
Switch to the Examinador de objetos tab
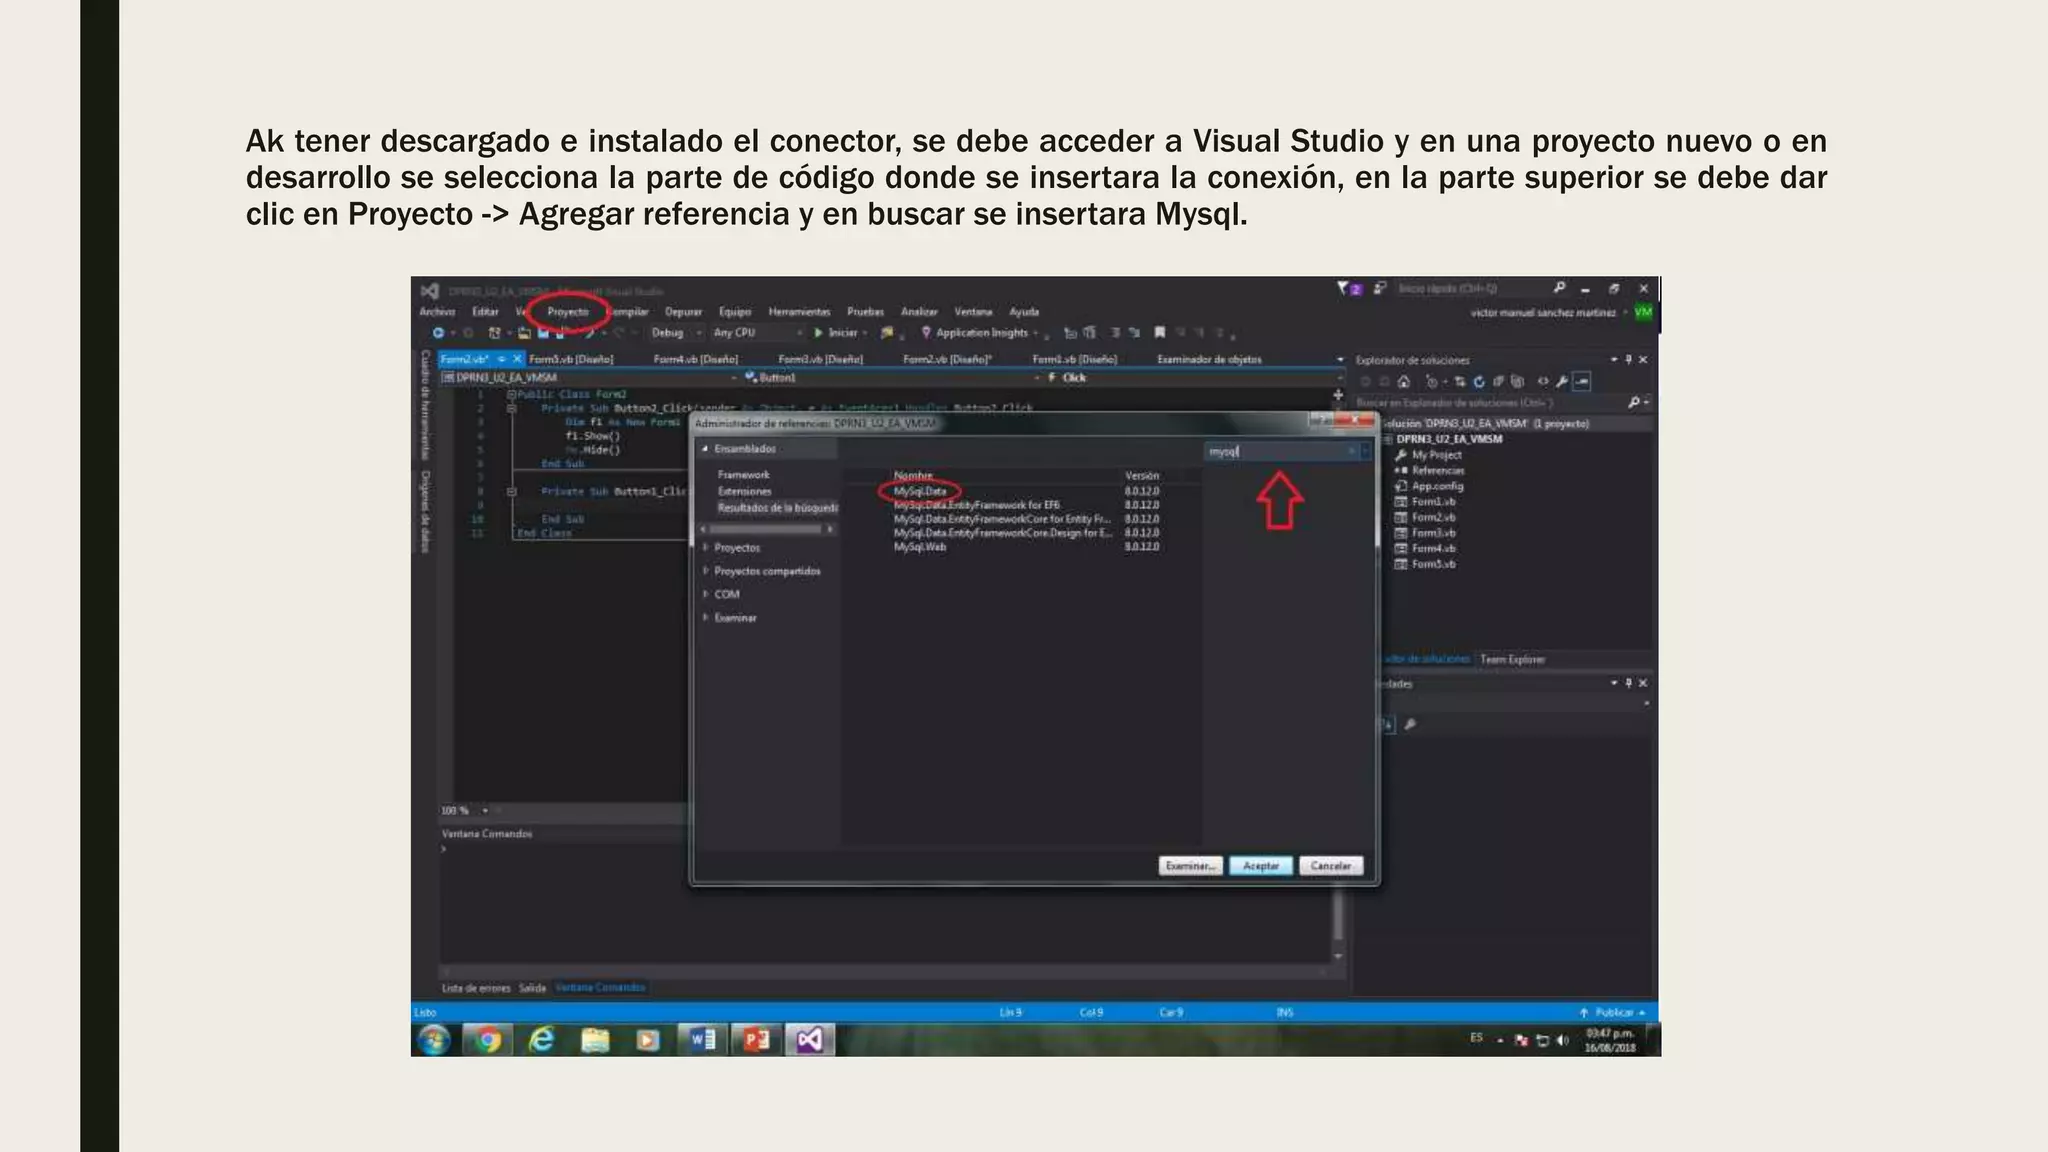(1209, 359)
